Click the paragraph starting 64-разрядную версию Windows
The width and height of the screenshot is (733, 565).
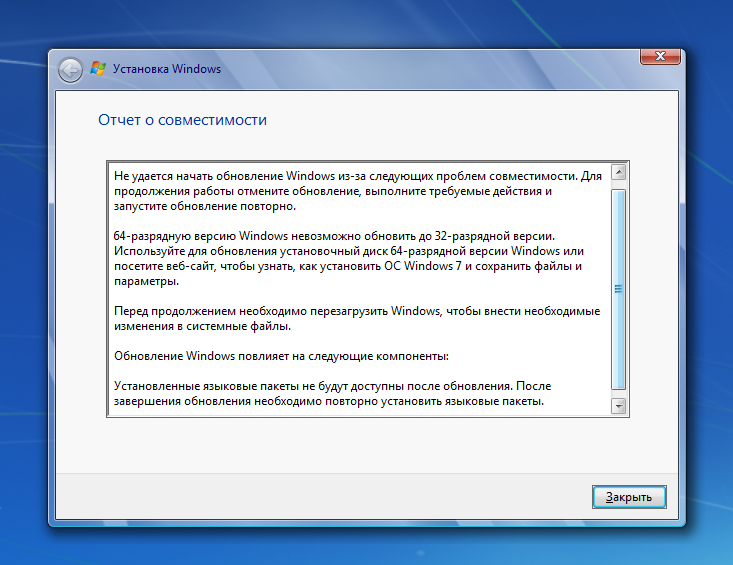[x=349, y=258]
